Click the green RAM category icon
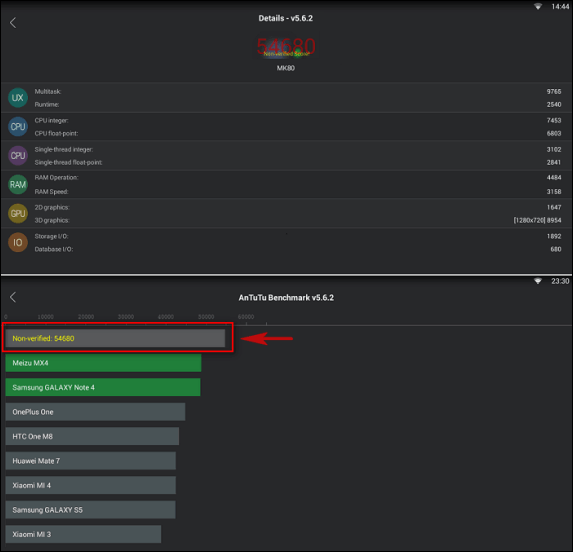This screenshot has width=573, height=552. pos(18,184)
